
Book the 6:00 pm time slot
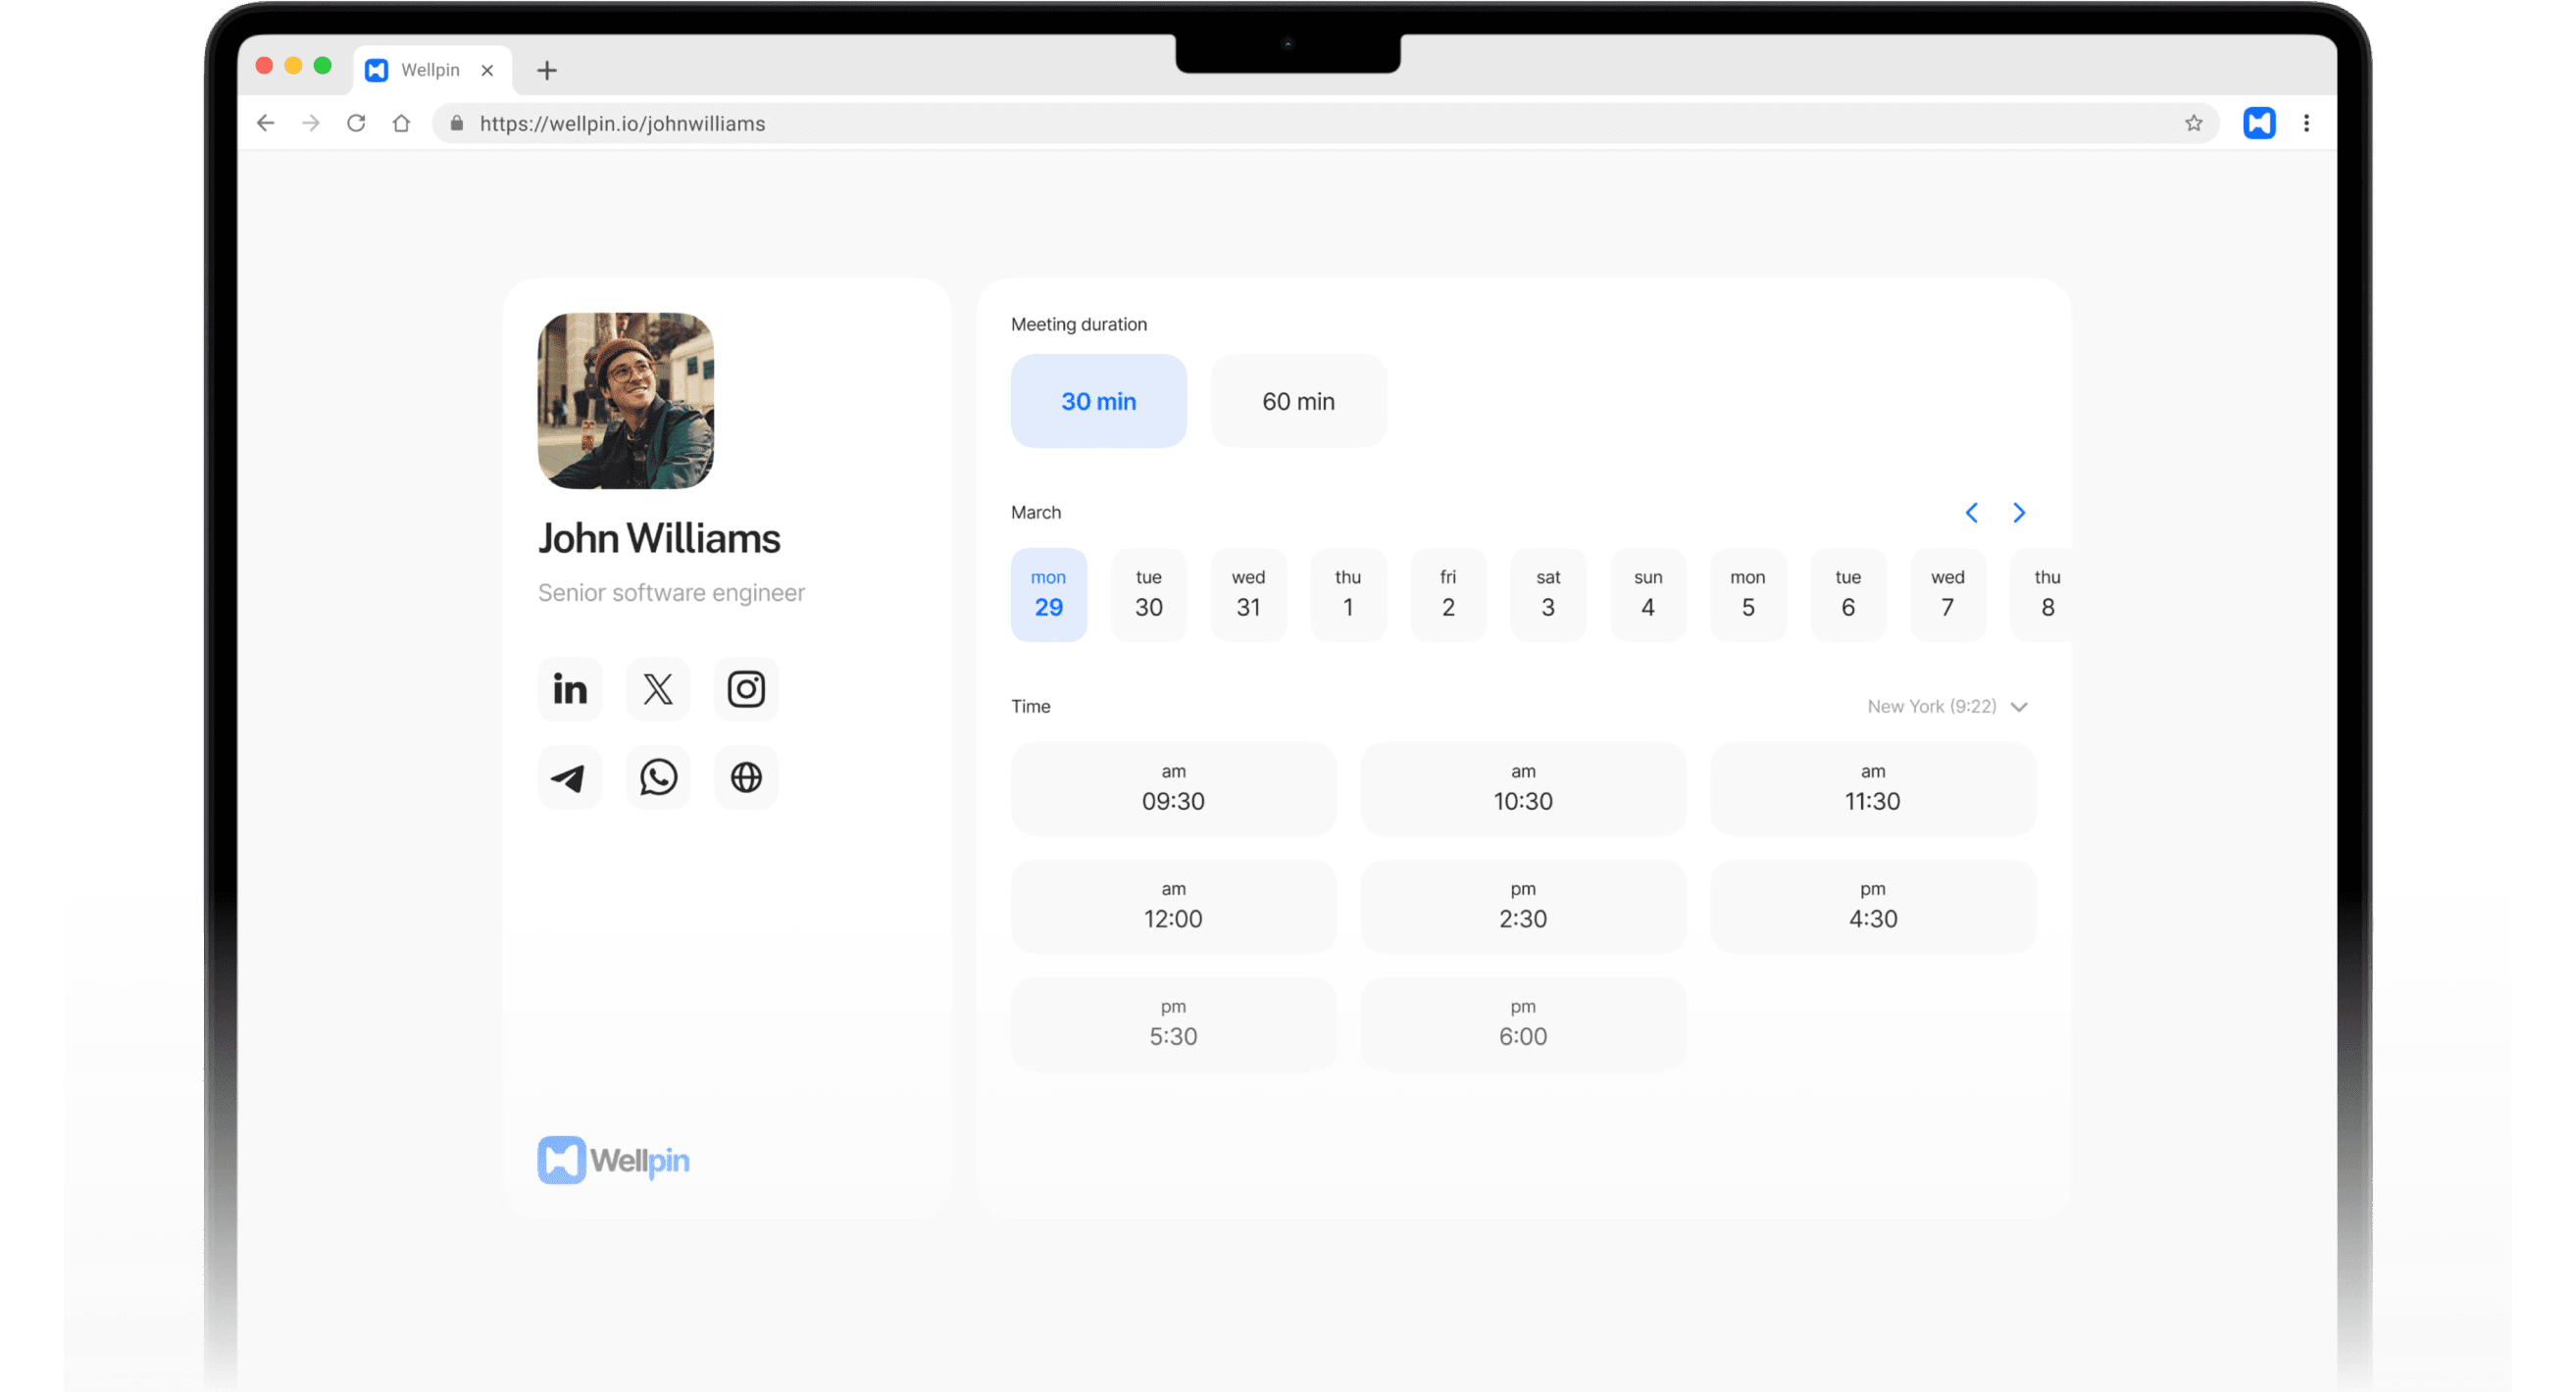1522,1023
